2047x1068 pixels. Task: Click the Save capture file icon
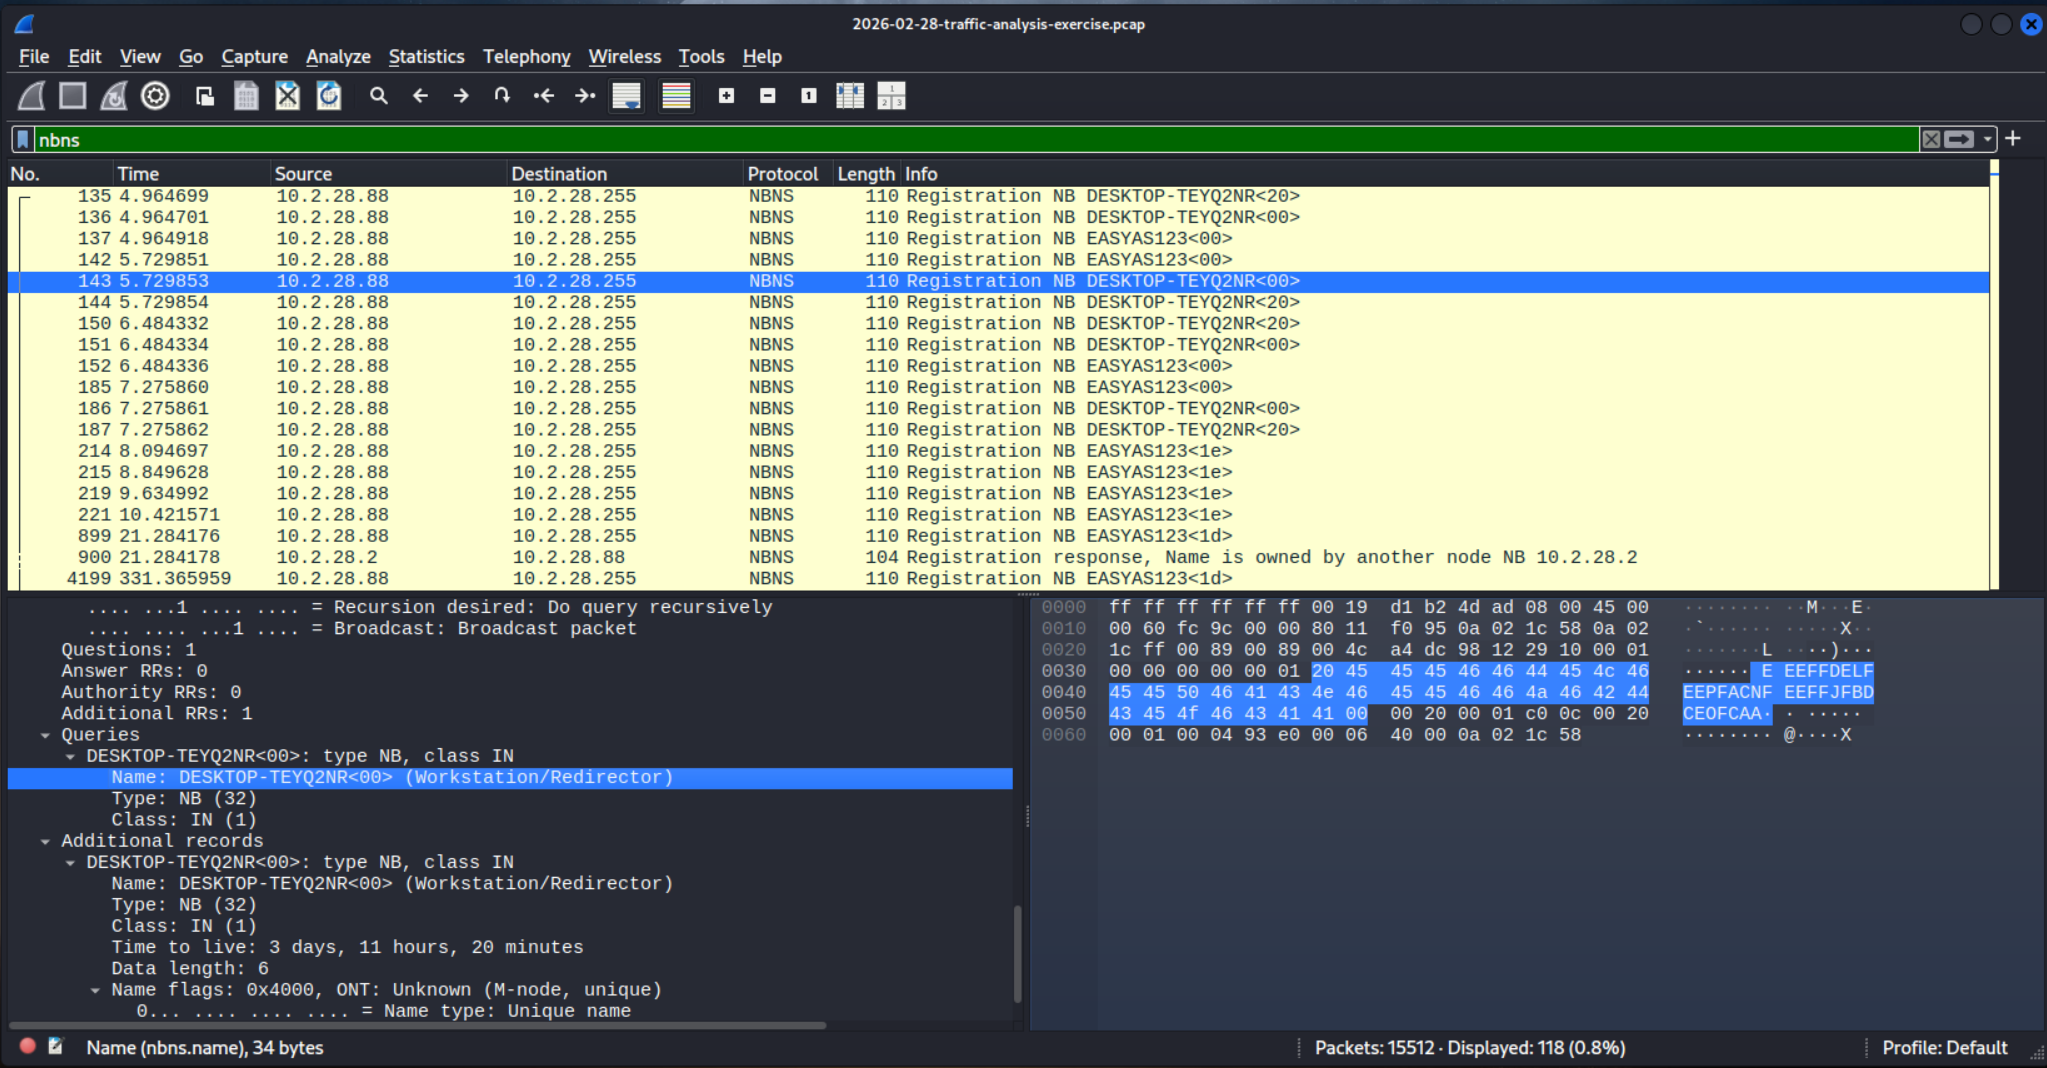(246, 96)
